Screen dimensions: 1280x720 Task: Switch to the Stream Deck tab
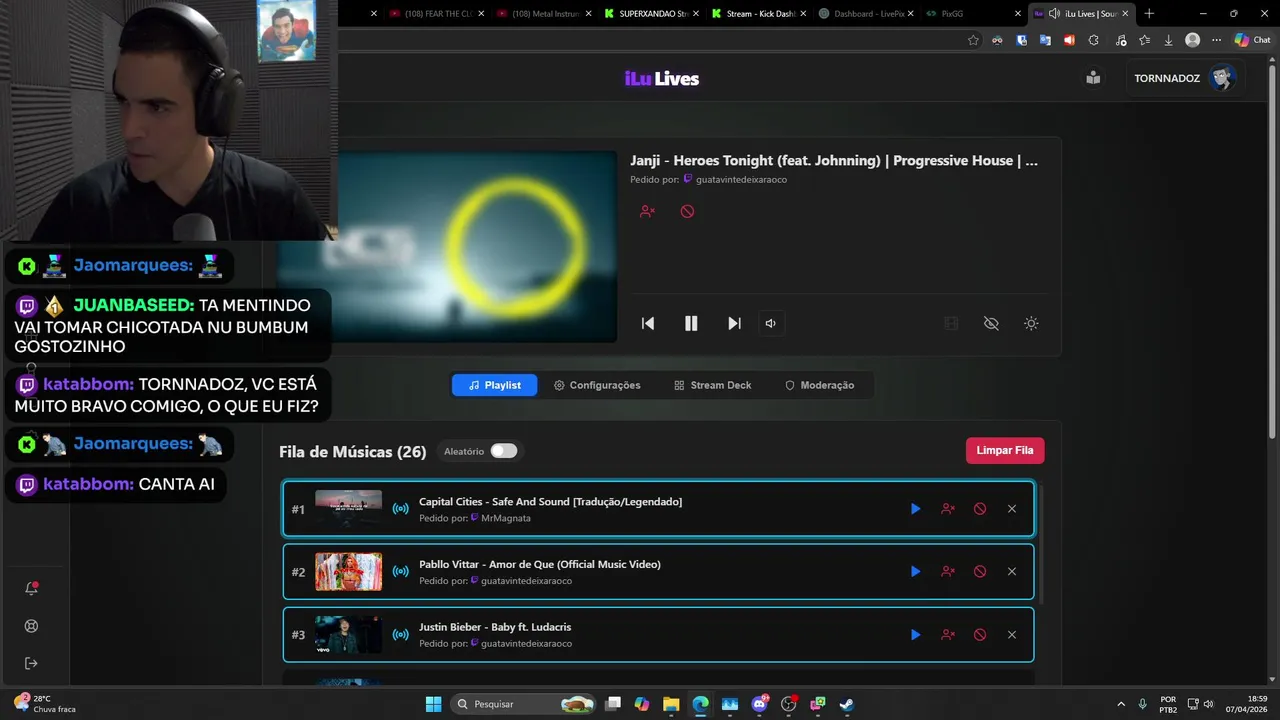click(x=712, y=385)
